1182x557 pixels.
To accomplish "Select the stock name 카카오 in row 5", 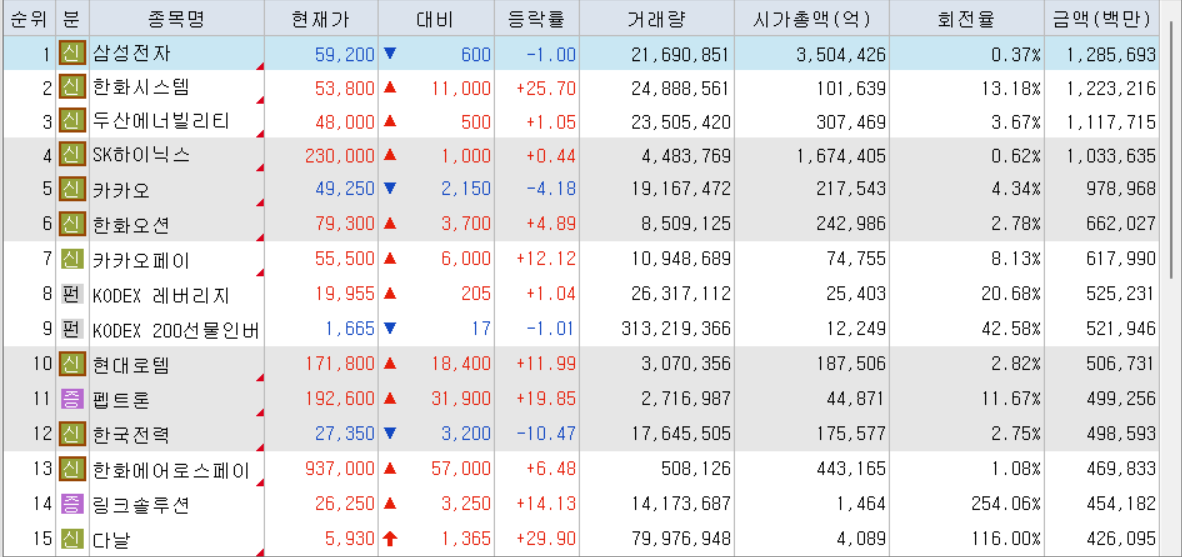I will click(122, 191).
